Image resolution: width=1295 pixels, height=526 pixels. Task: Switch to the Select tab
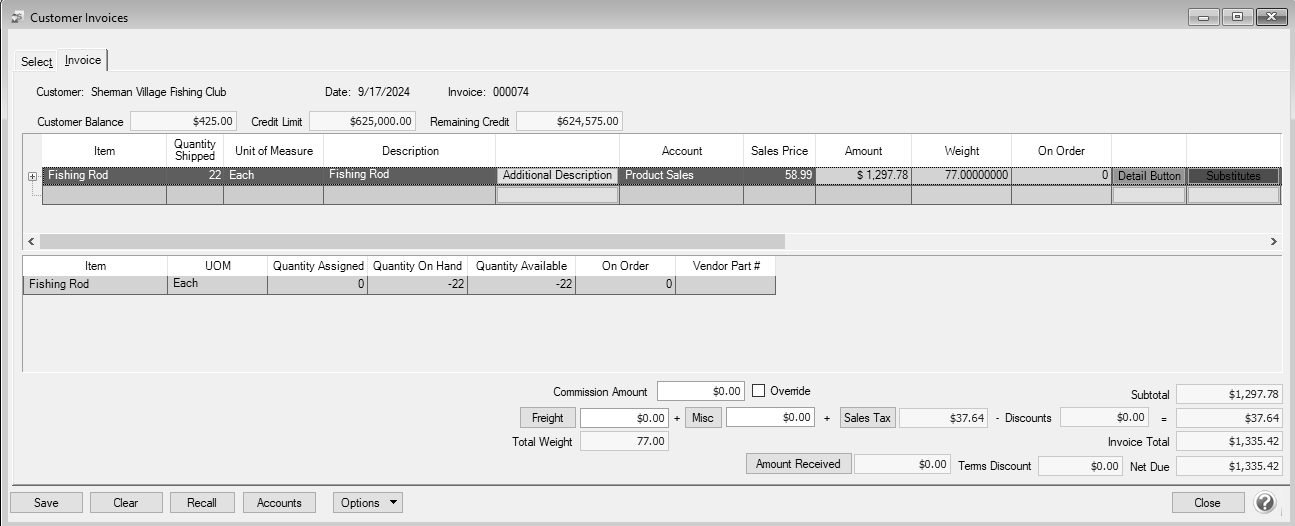click(37, 62)
